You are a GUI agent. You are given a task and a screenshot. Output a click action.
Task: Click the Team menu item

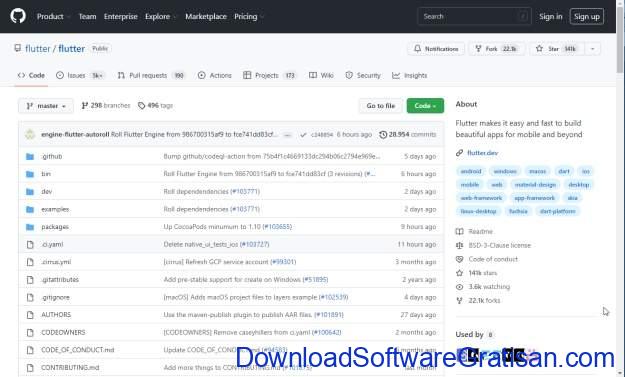(87, 16)
